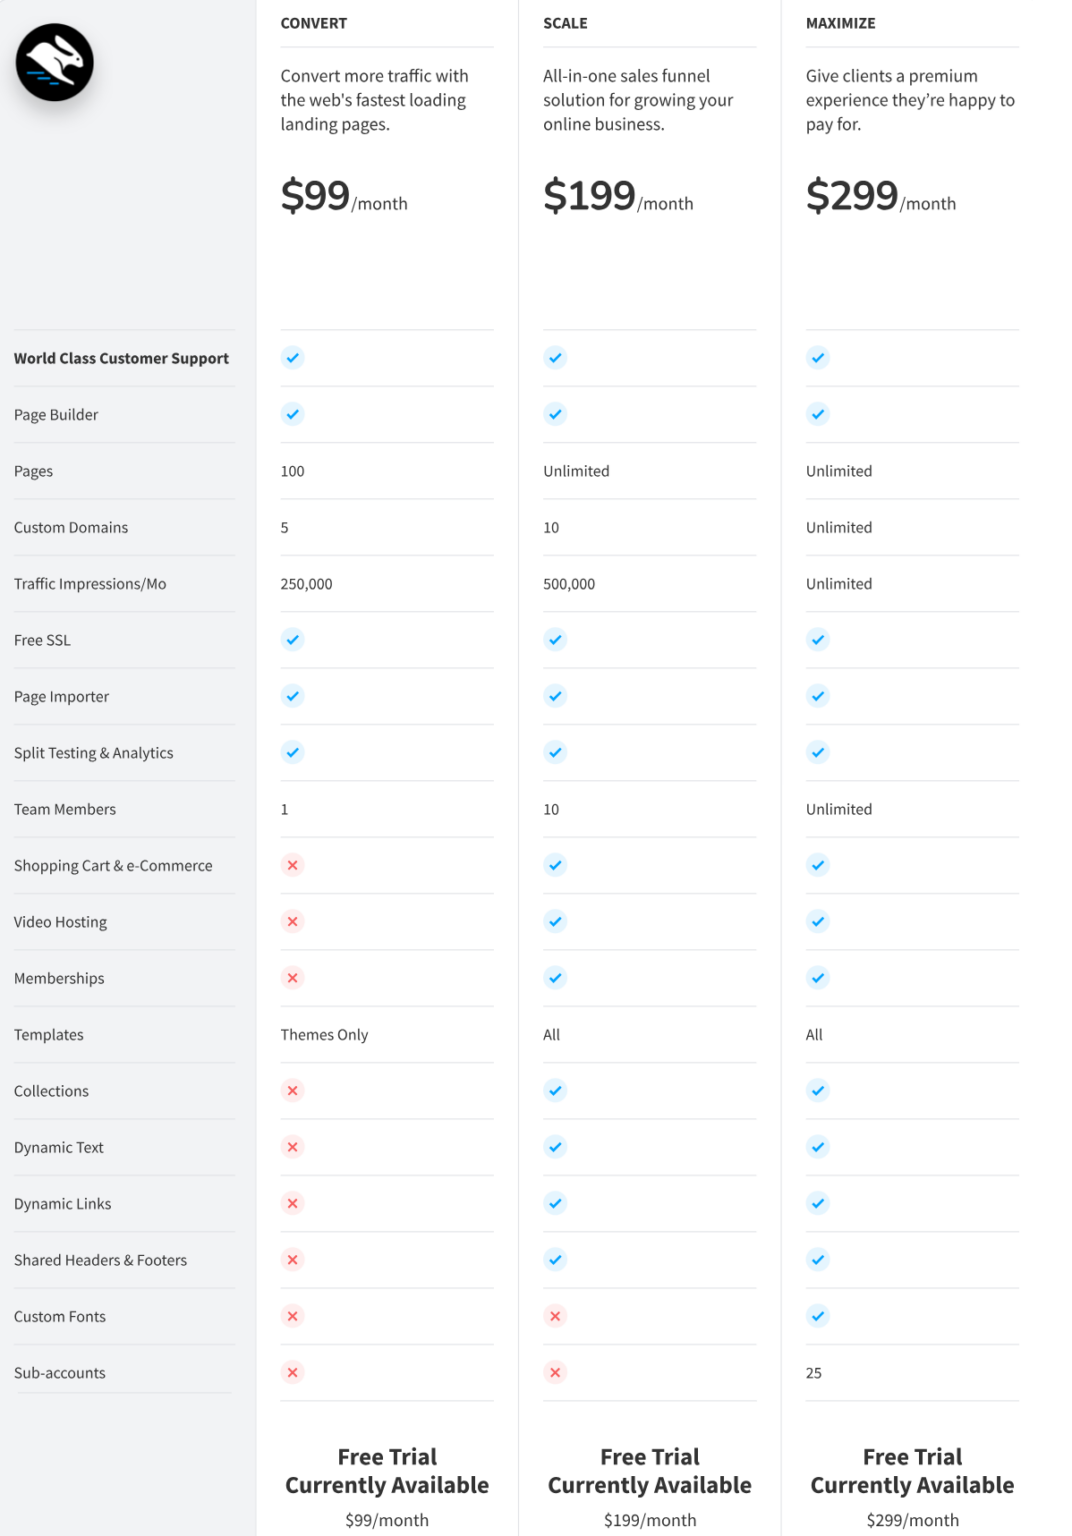Click the Maximize plan Custom Fonts checkmark
Screen dimensions: 1072x1536
(818, 1316)
